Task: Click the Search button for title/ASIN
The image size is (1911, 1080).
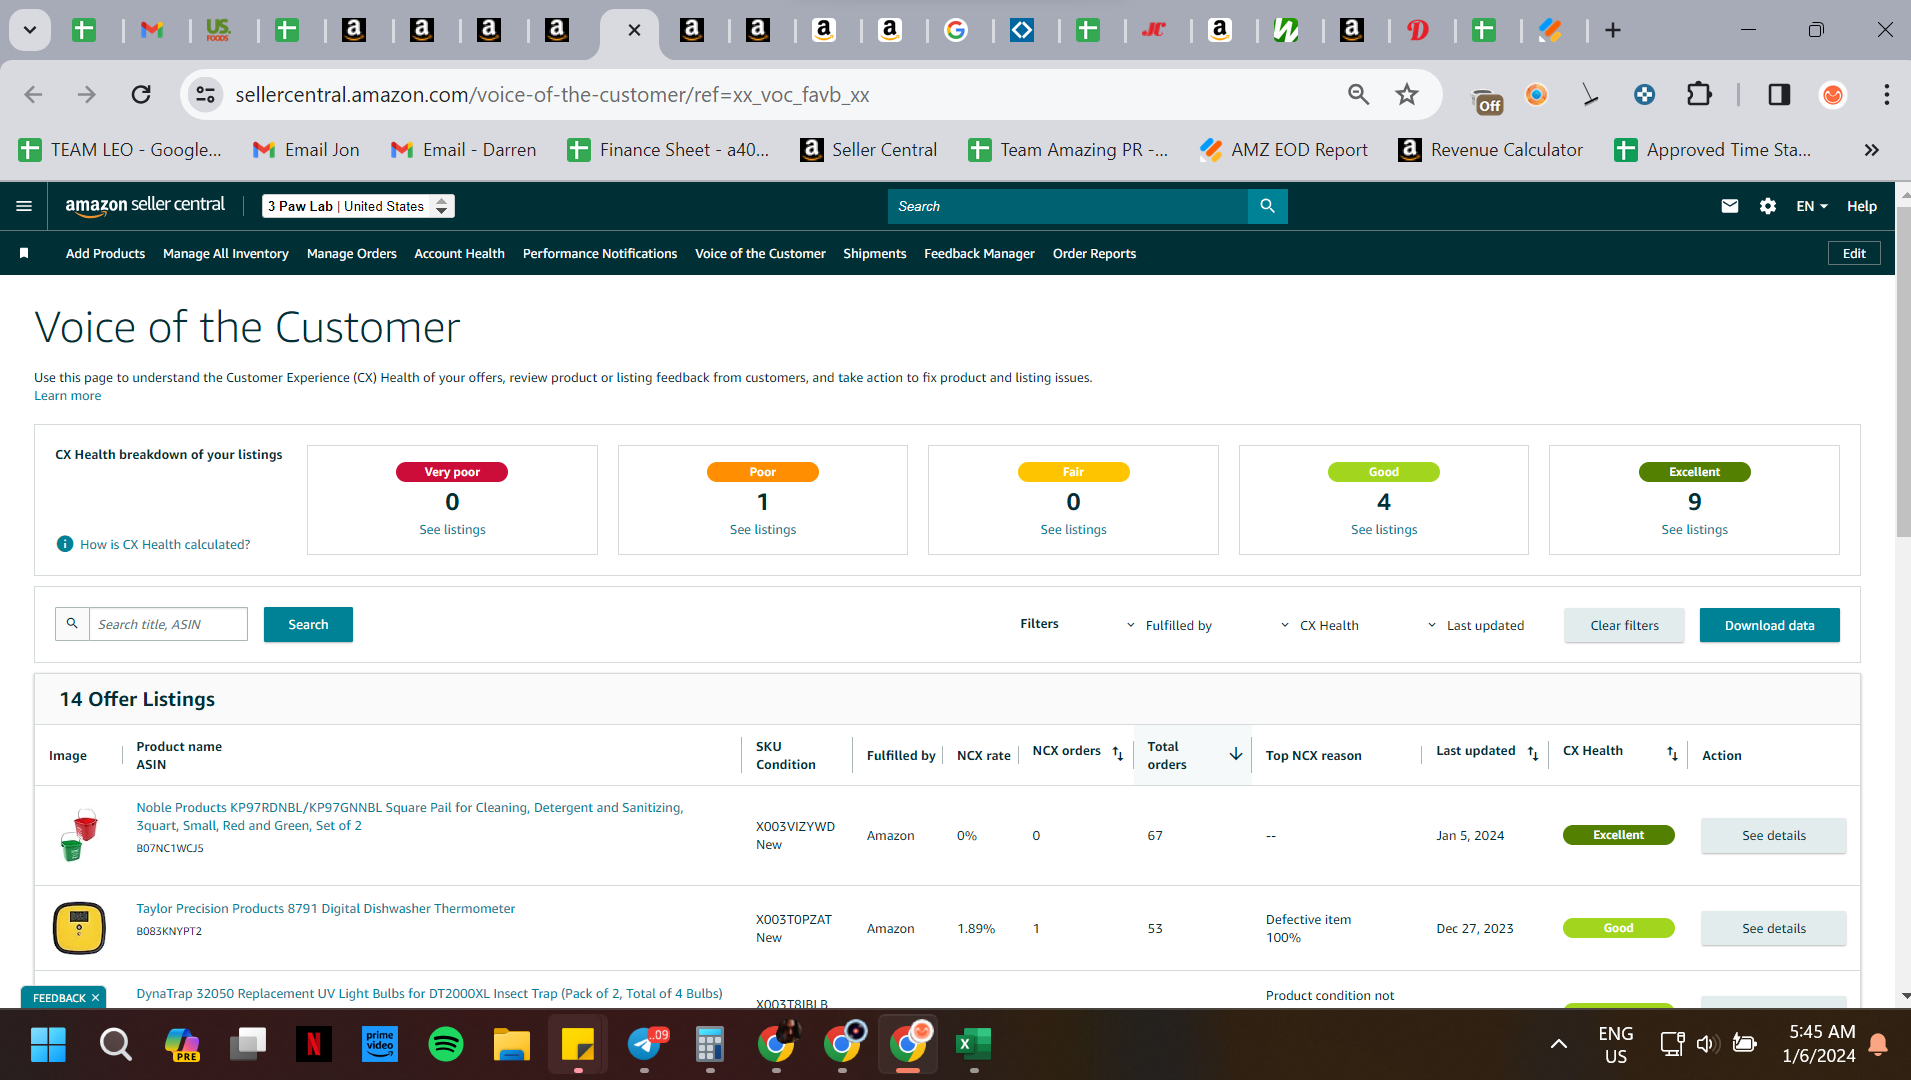Action: 308,624
